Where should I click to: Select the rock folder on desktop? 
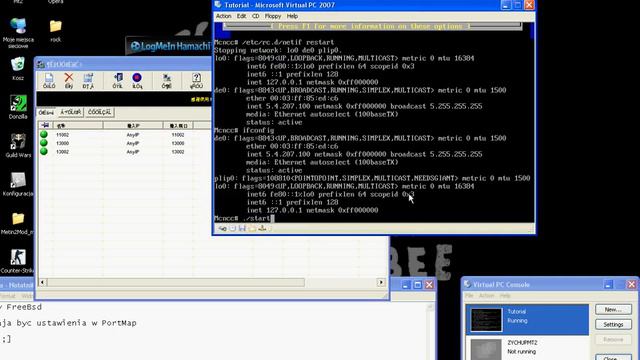coord(56,31)
